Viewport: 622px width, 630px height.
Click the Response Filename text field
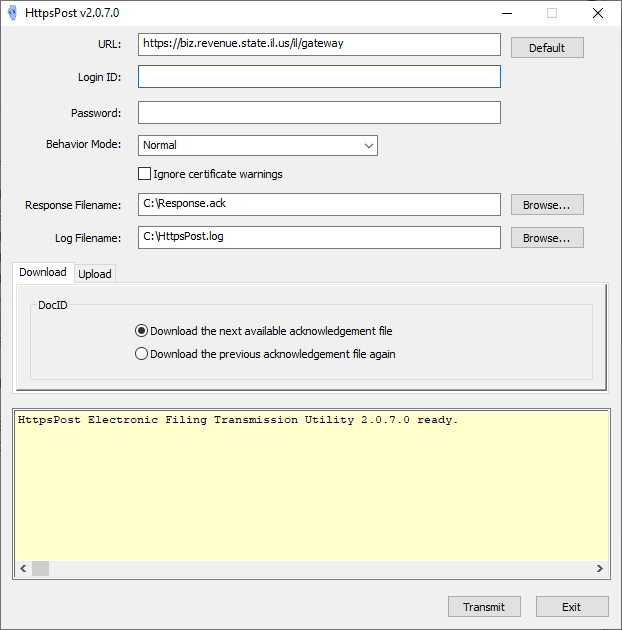pyautogui.click(x=319, y=205)
